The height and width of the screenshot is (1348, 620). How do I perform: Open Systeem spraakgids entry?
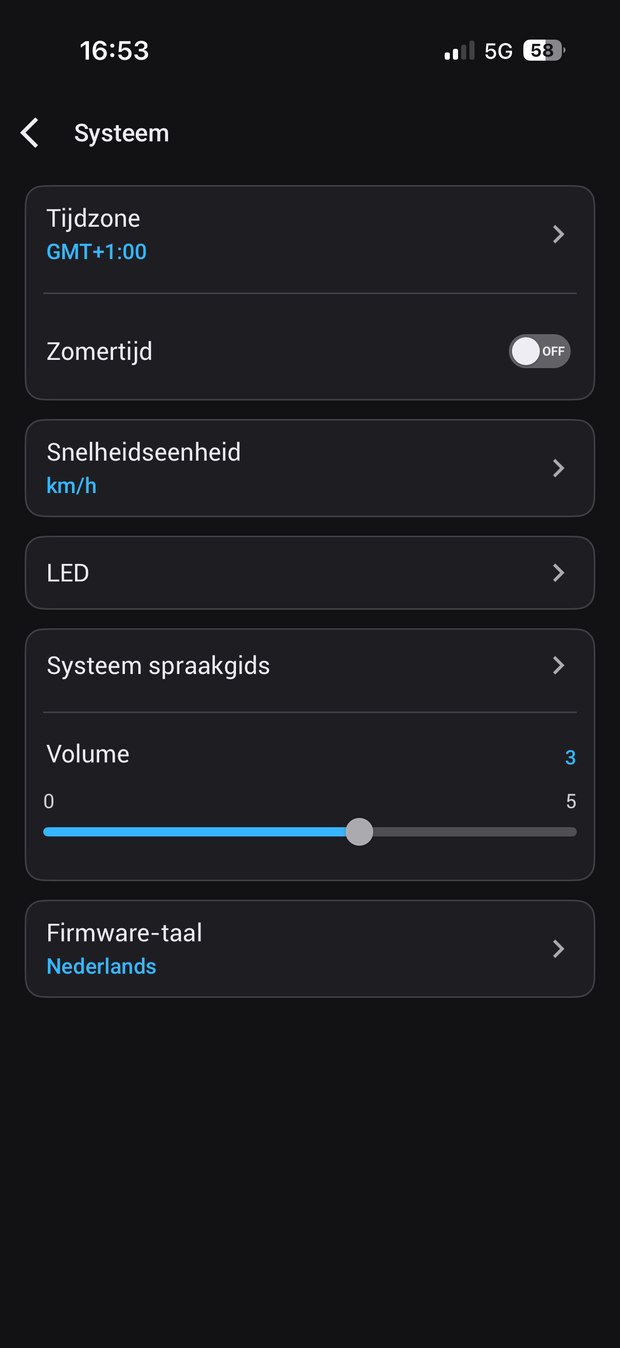coord(158,666)
